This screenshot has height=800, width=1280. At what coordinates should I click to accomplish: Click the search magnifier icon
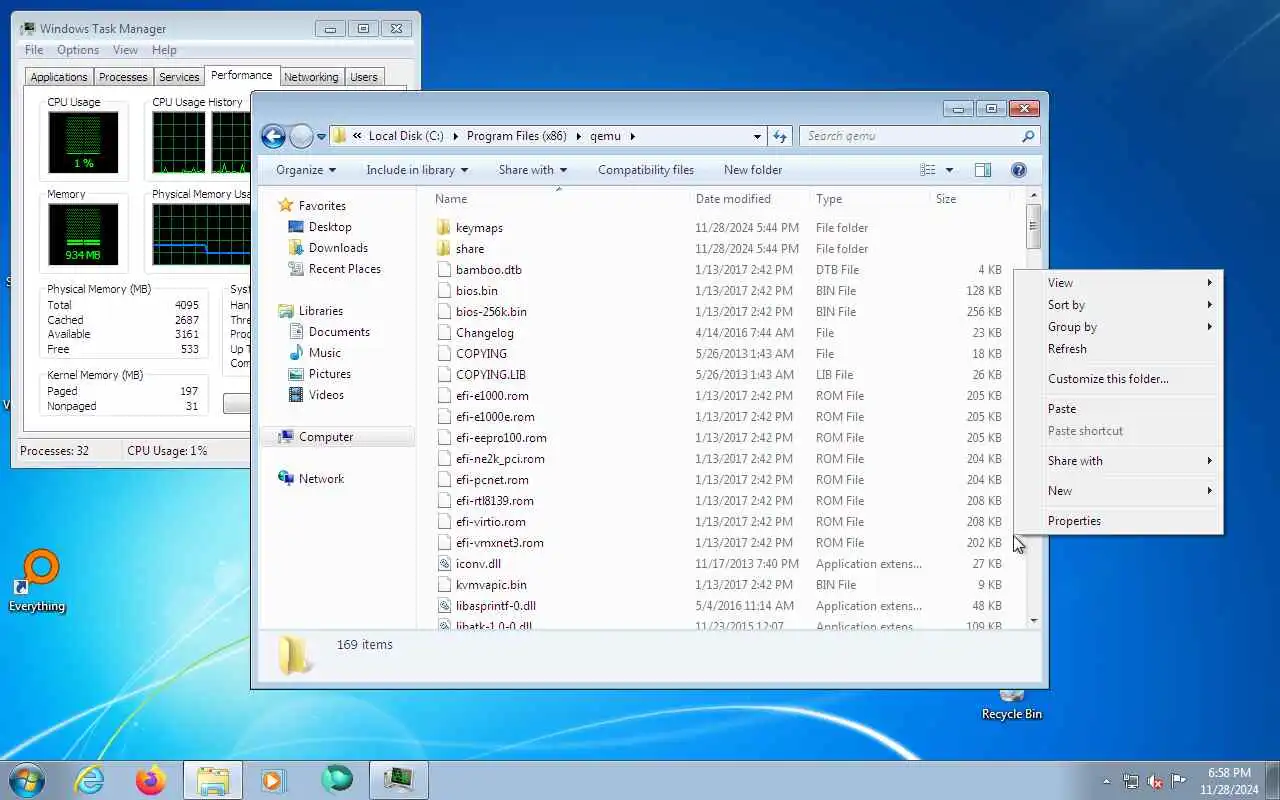click(x=1027, y=136)
